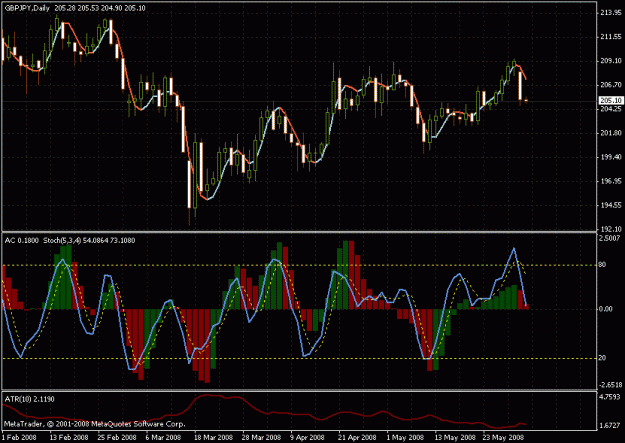Select the 18 Mar 2008 date label

pos(213,438)
